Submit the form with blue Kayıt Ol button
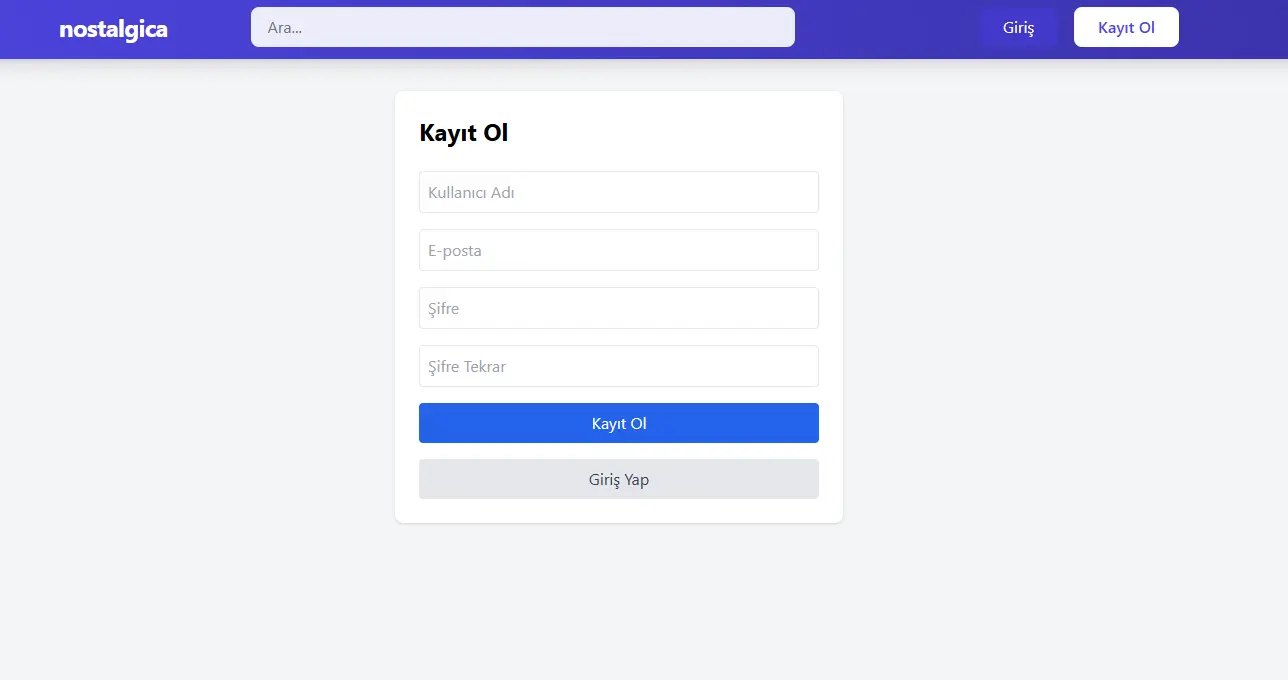 coord(619,423)
